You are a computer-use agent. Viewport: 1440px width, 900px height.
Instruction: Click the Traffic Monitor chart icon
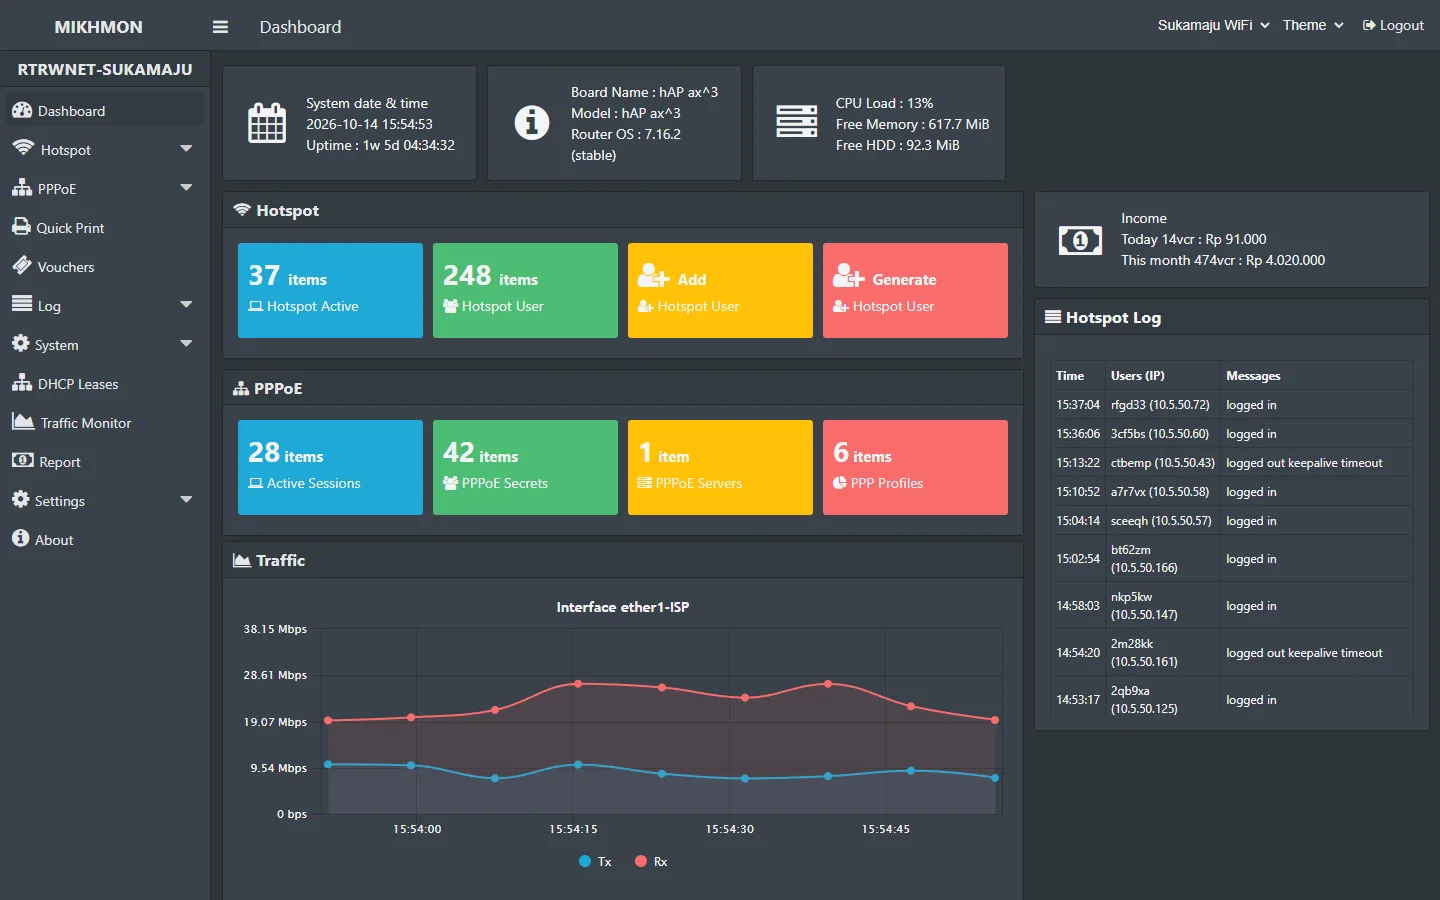coord(23,422)
